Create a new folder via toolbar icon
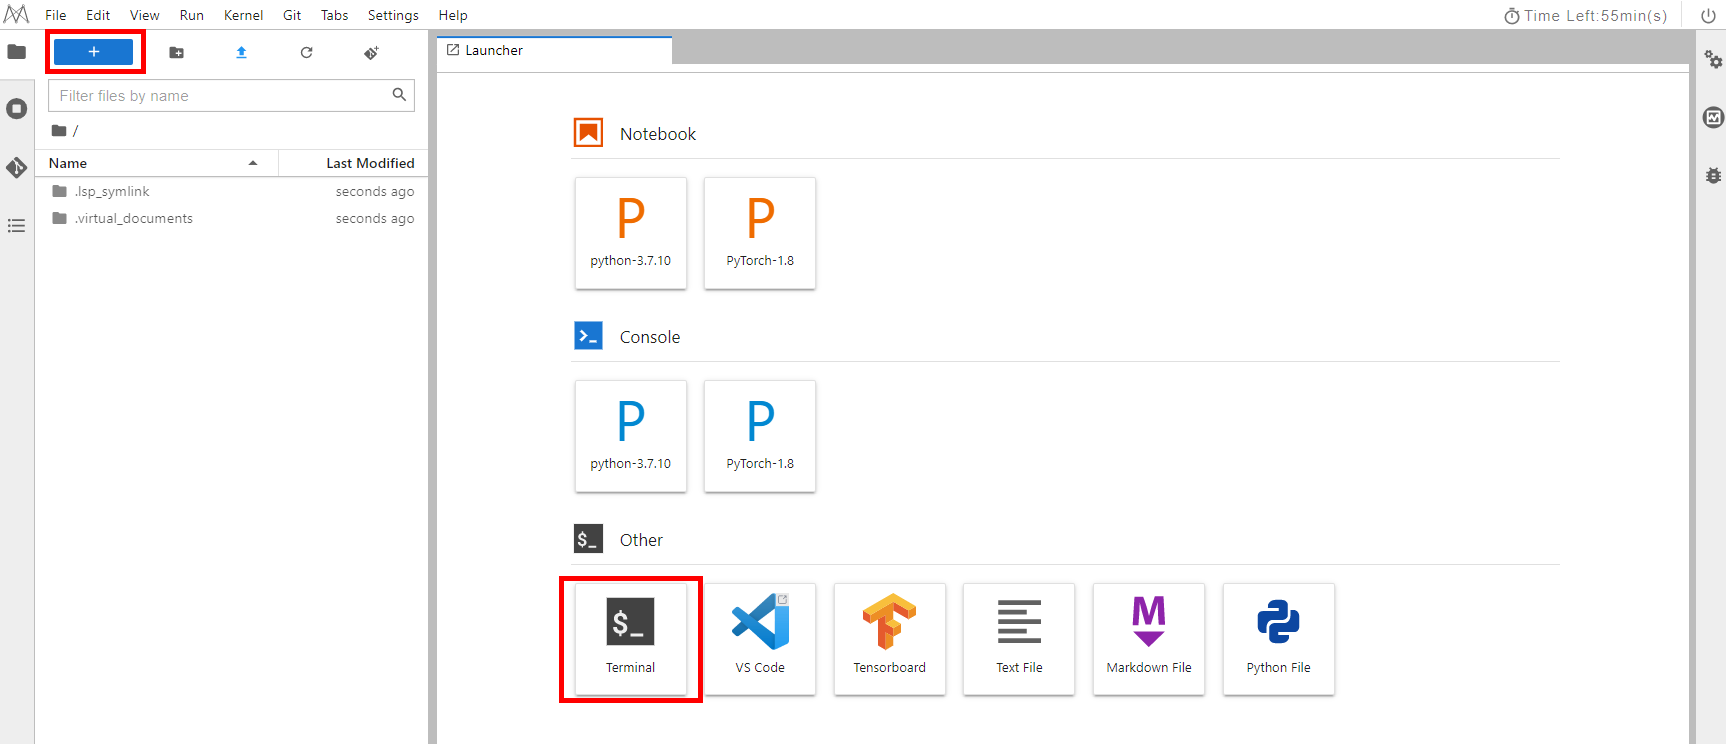1726x744 pixels. click(x=176, y=53)
